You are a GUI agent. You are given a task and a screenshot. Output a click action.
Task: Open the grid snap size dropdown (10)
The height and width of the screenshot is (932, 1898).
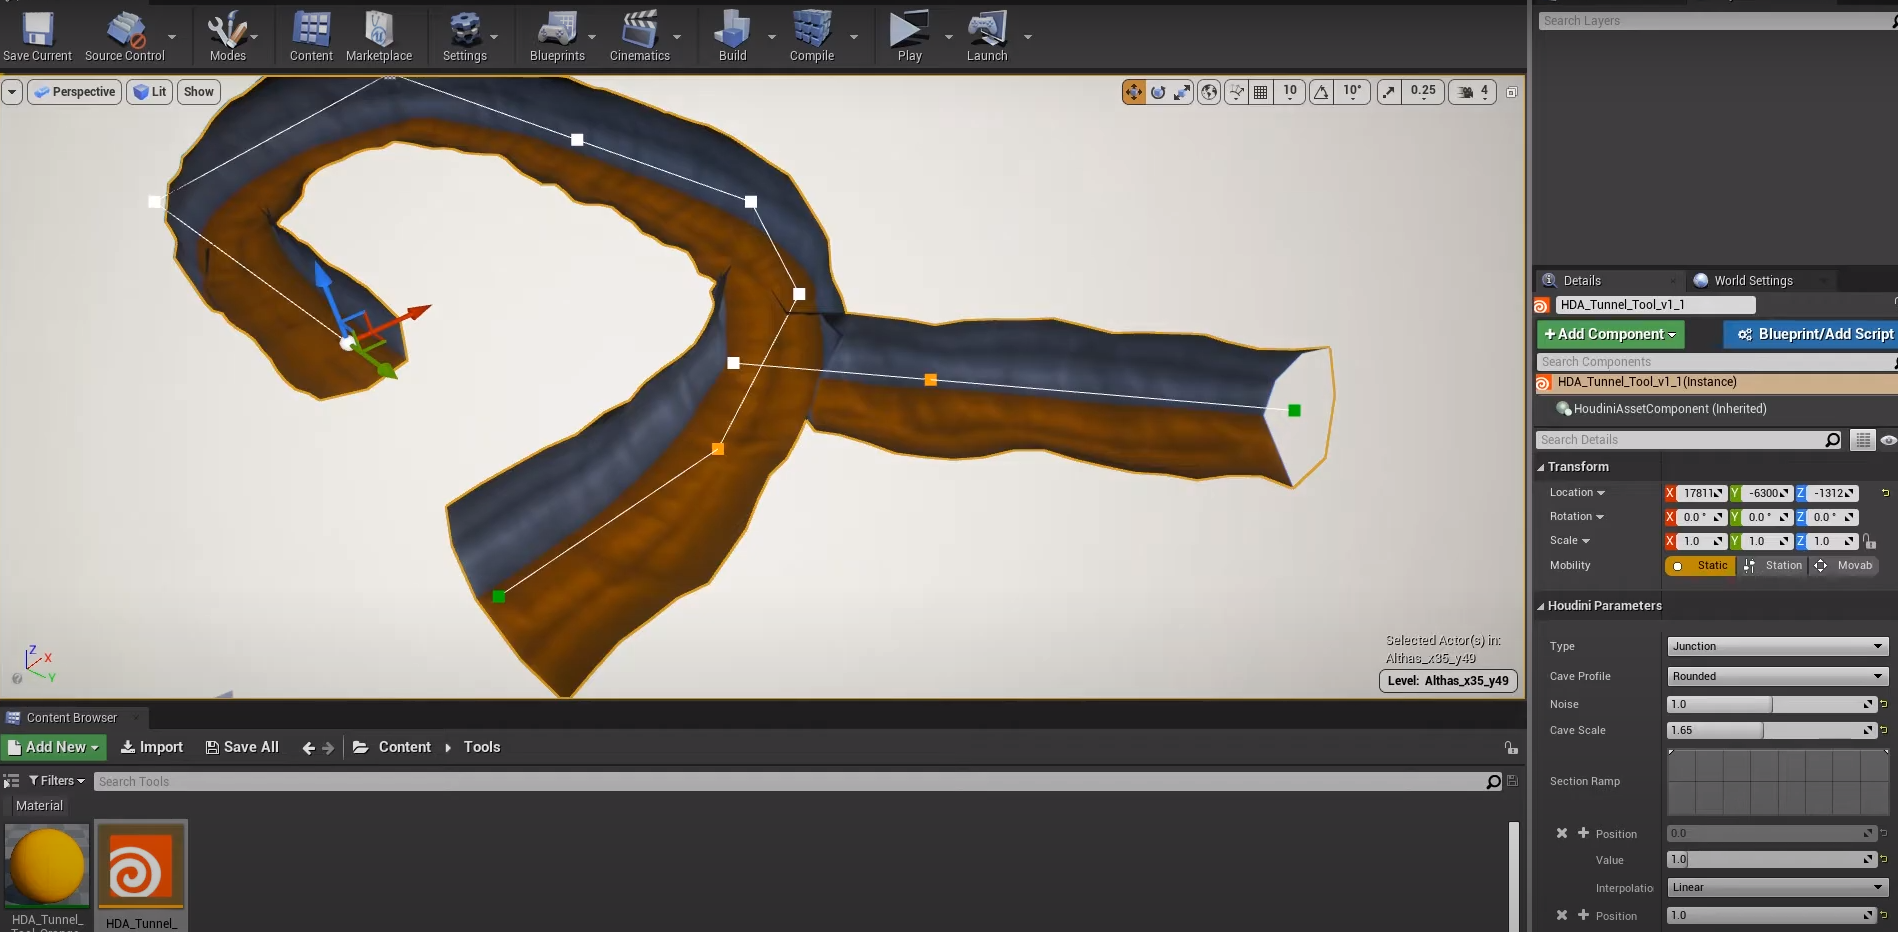1290,92
